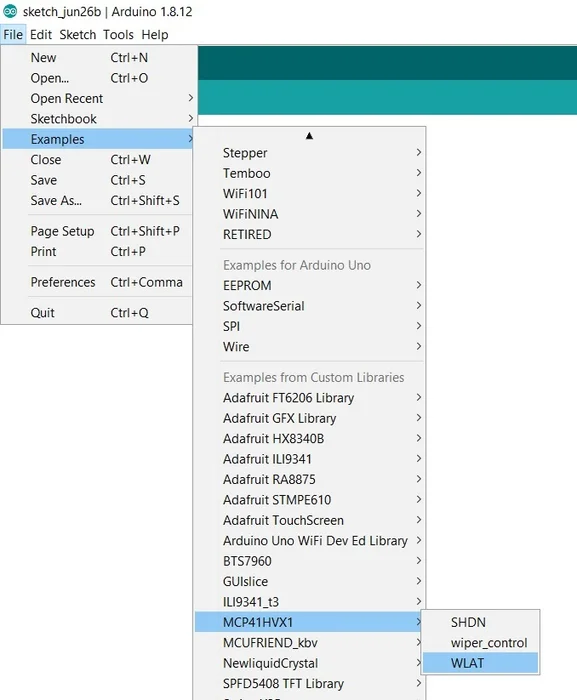
Task: Choose Print in the File menu
Action: (x=99, y=251)
